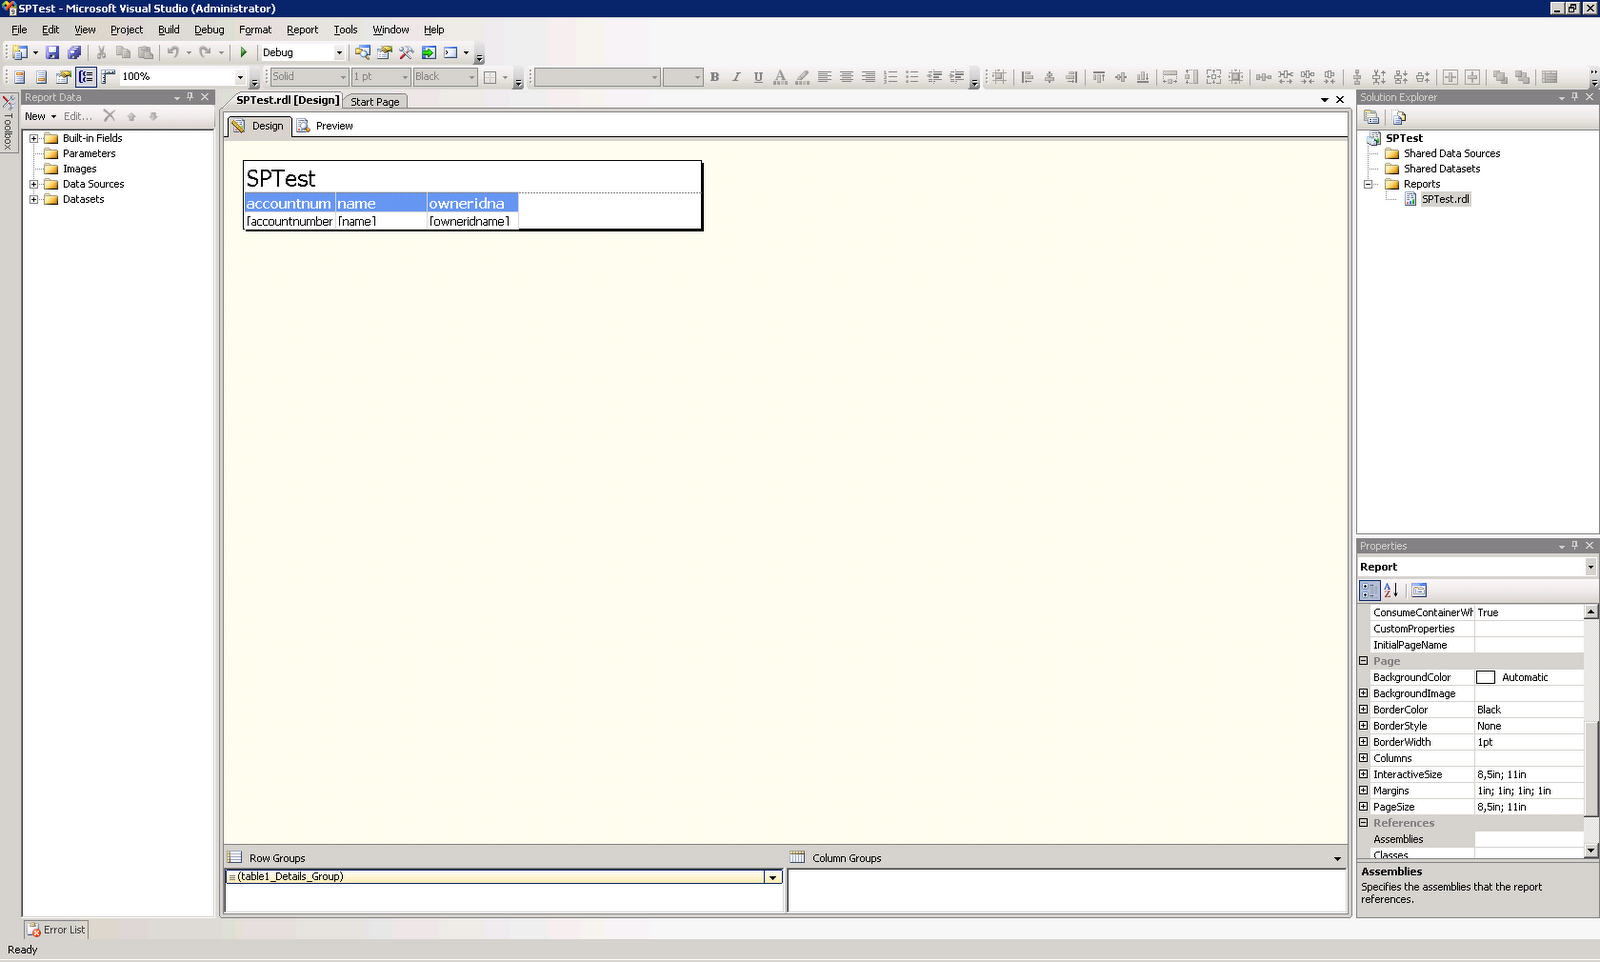
Task: Click the Save floppy disk icon
Action: [52, 52]
